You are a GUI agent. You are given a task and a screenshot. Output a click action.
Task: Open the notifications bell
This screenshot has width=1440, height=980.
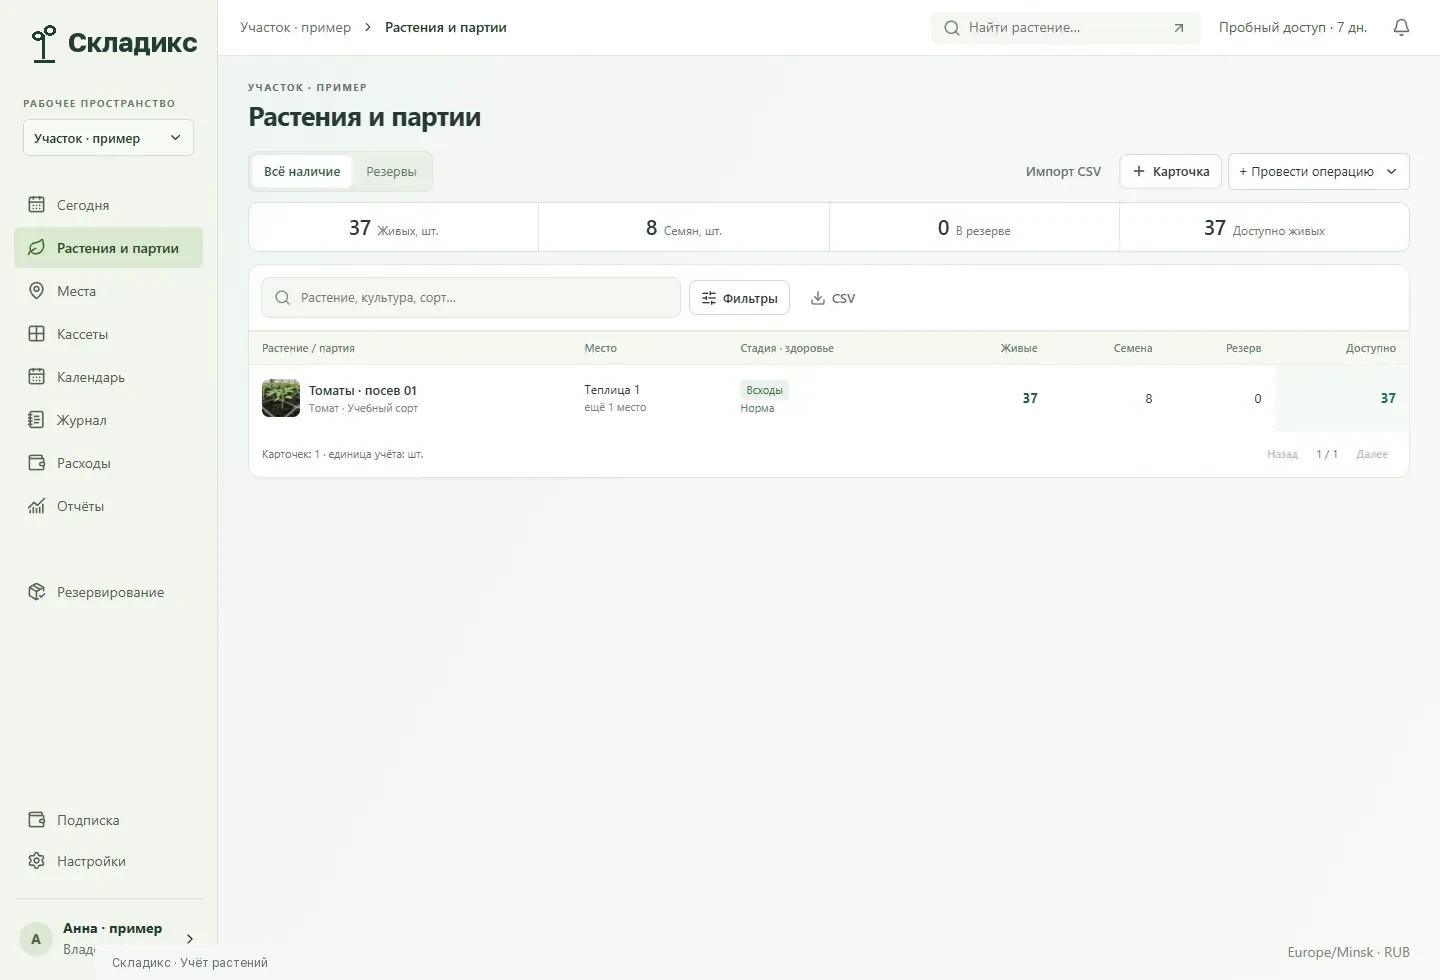[x=1401, y=28]
